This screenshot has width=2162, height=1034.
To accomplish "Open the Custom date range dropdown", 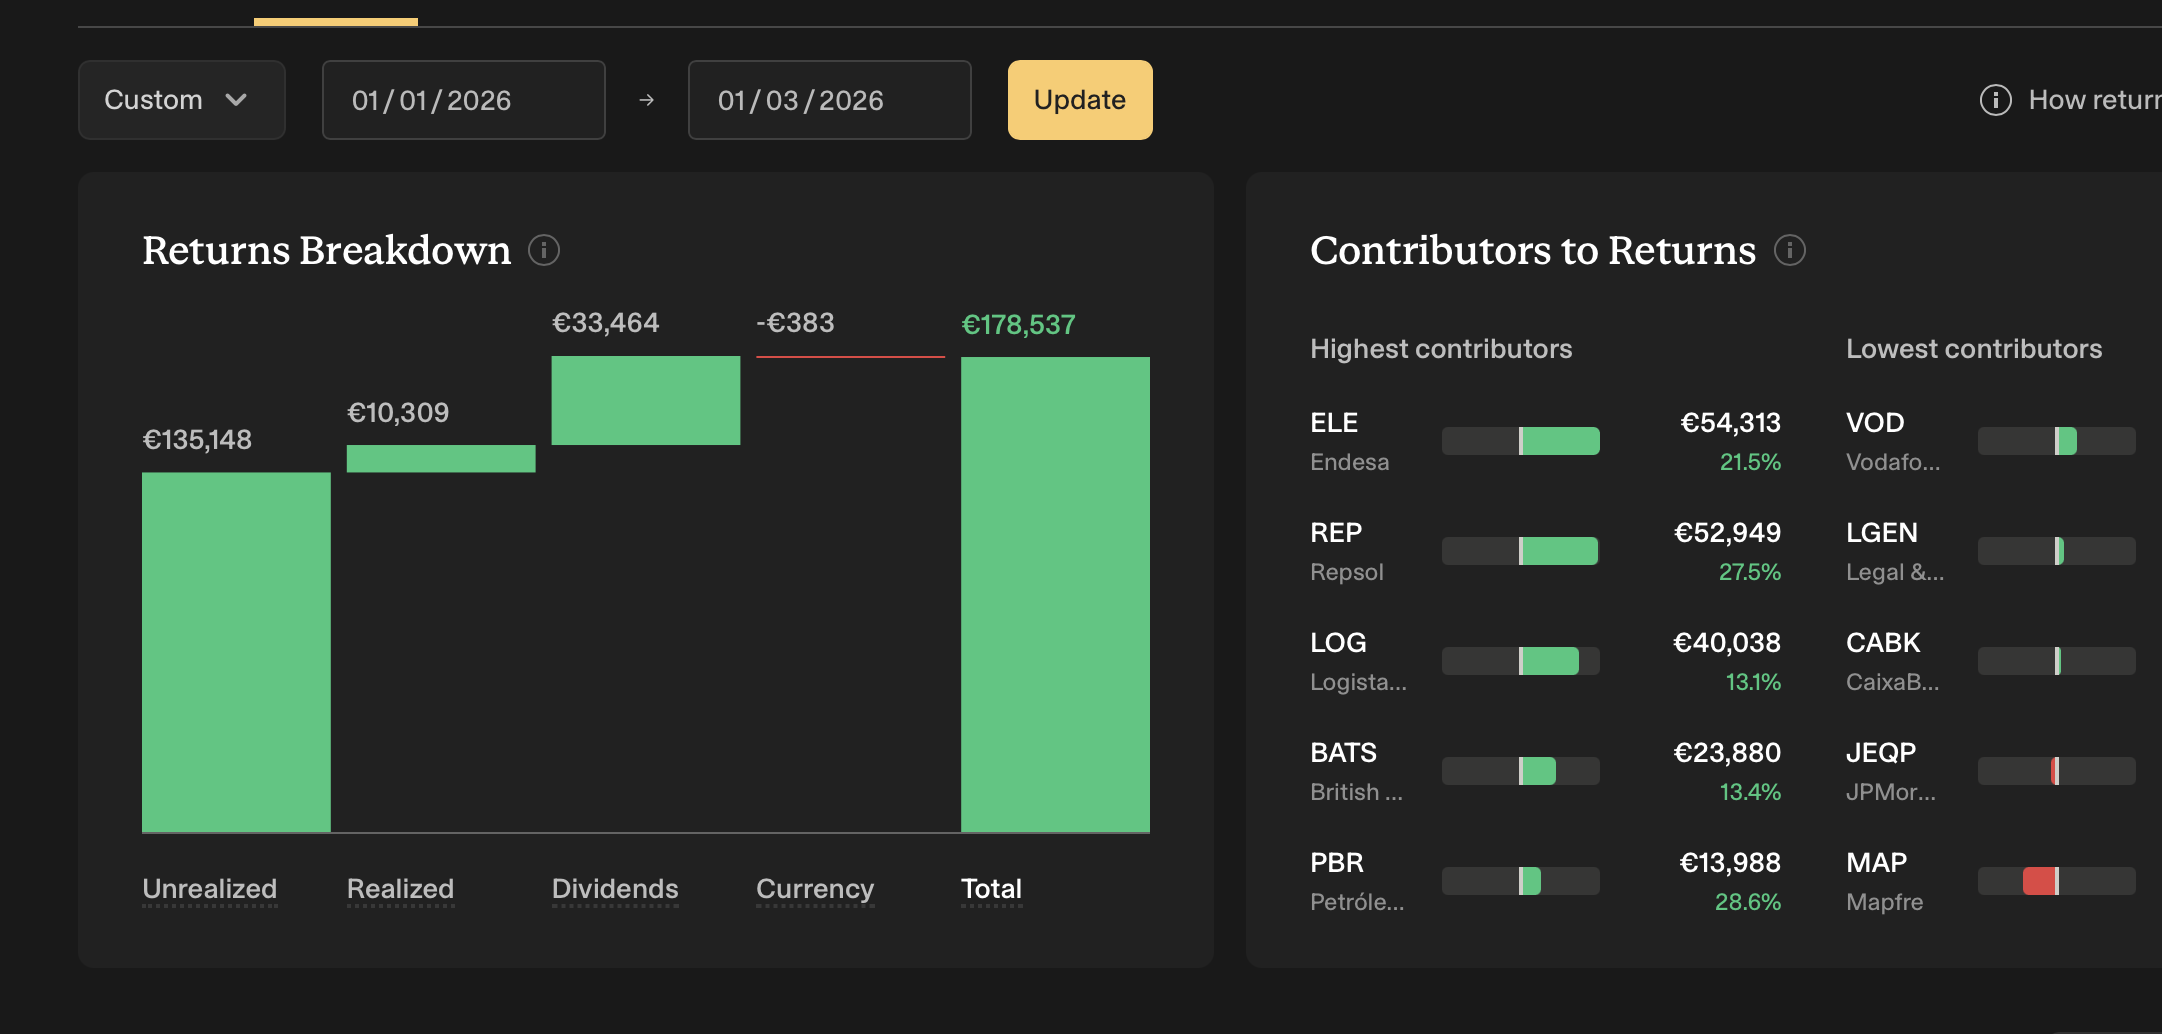I will 181,100.
